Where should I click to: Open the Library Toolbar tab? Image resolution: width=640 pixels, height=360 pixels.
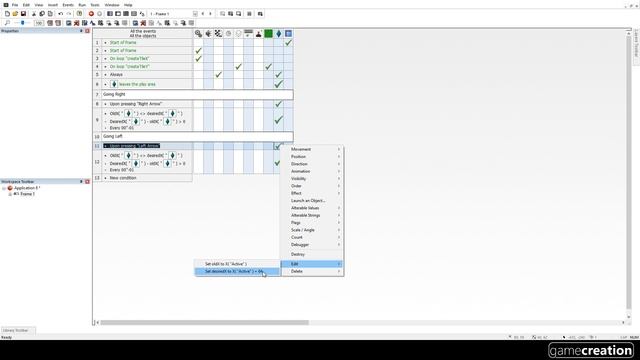(18, 330)
